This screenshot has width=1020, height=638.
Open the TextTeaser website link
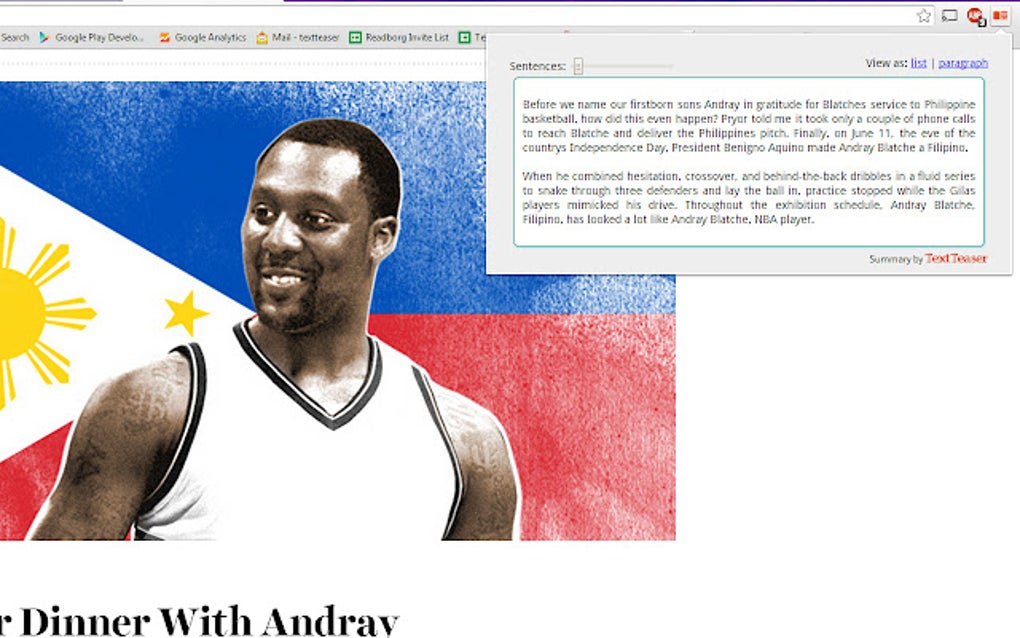pos(957,257)
